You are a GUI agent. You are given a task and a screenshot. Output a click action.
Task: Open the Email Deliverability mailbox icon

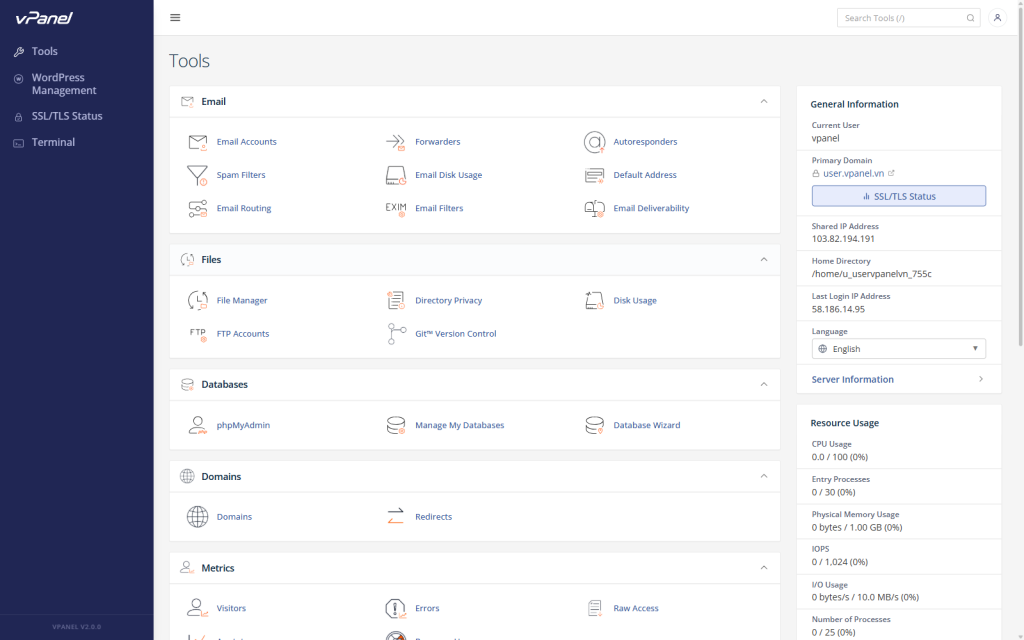coord(594,208)
